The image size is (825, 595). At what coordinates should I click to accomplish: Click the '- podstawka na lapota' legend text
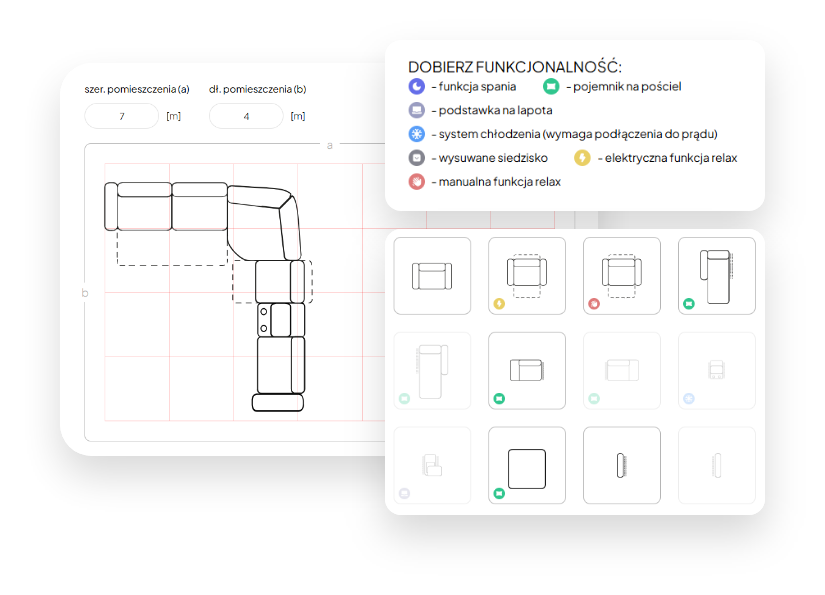(x=492, y=110)
